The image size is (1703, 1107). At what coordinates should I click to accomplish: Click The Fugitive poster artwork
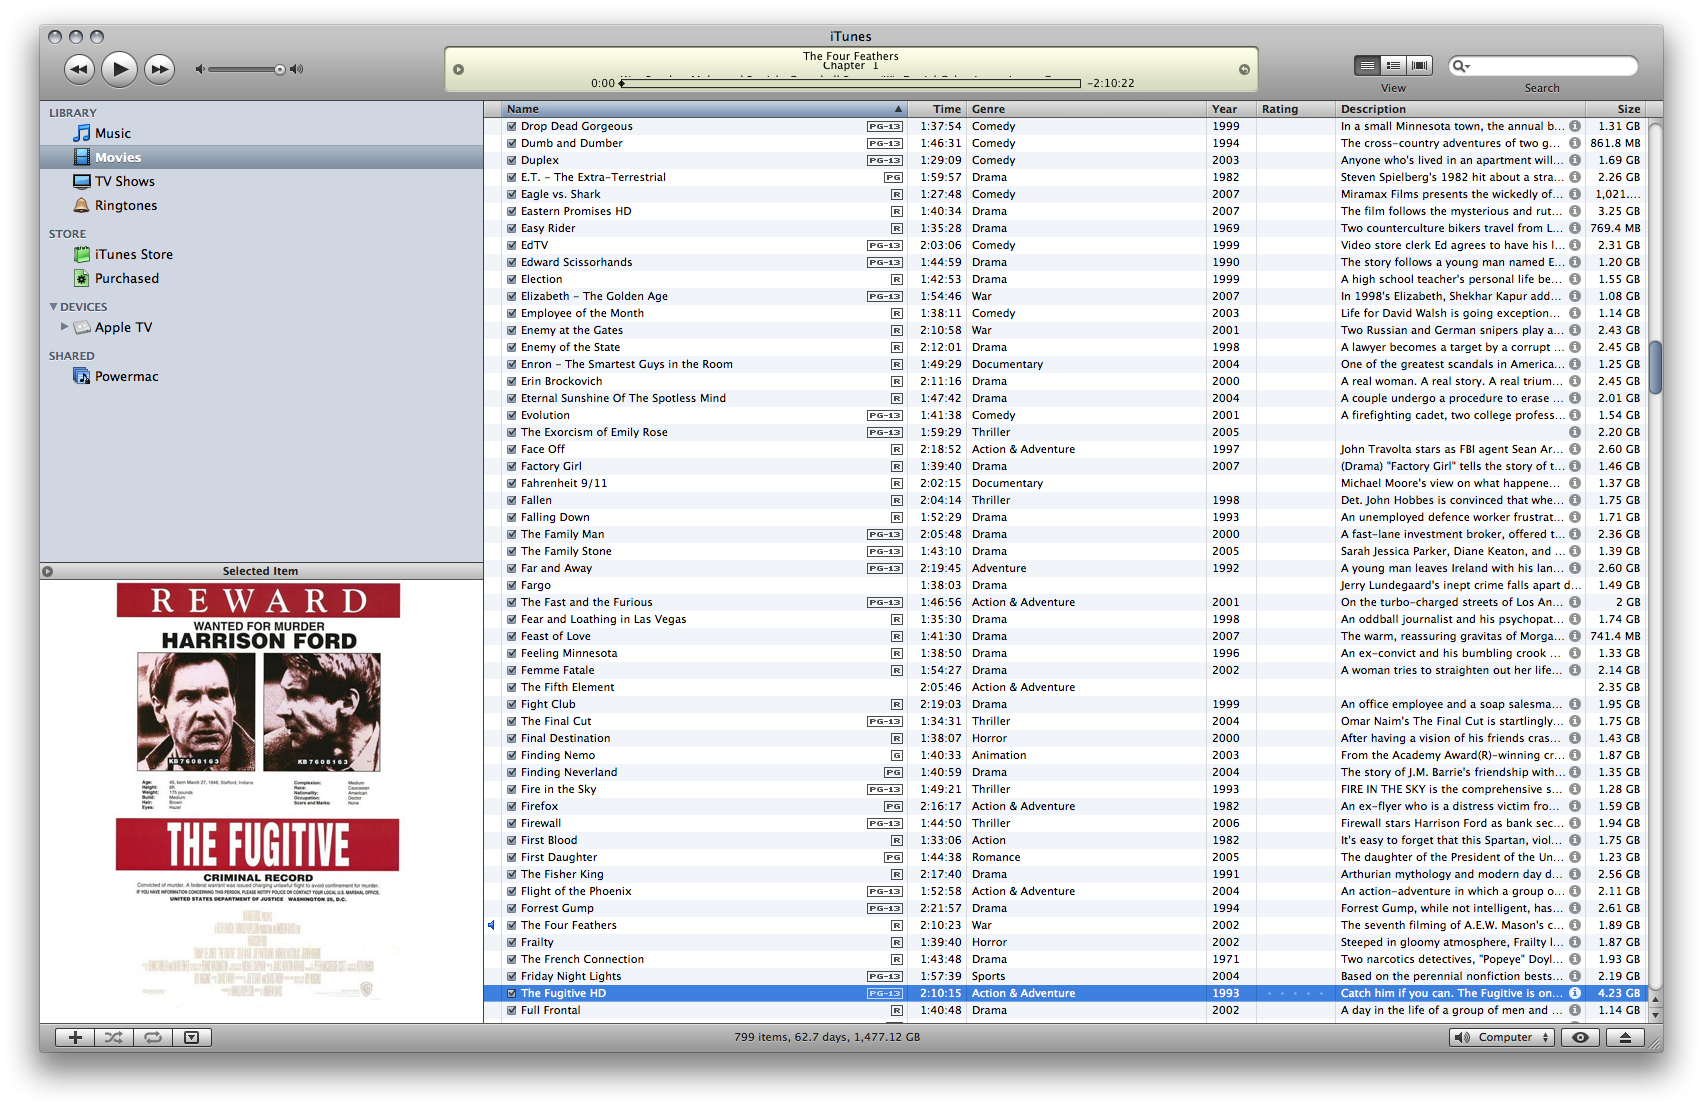coord(259,792)
